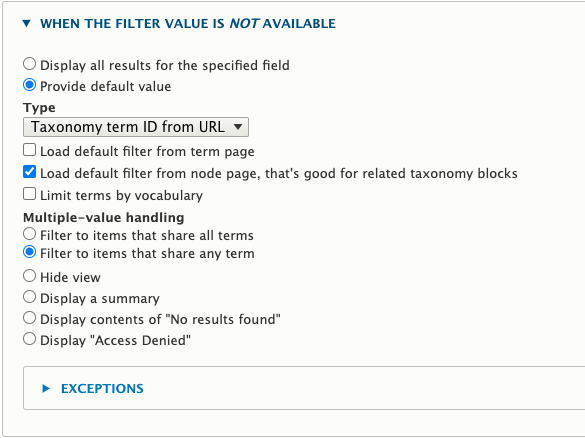Enable Limit terms by vocabulary checkbox

29,194
